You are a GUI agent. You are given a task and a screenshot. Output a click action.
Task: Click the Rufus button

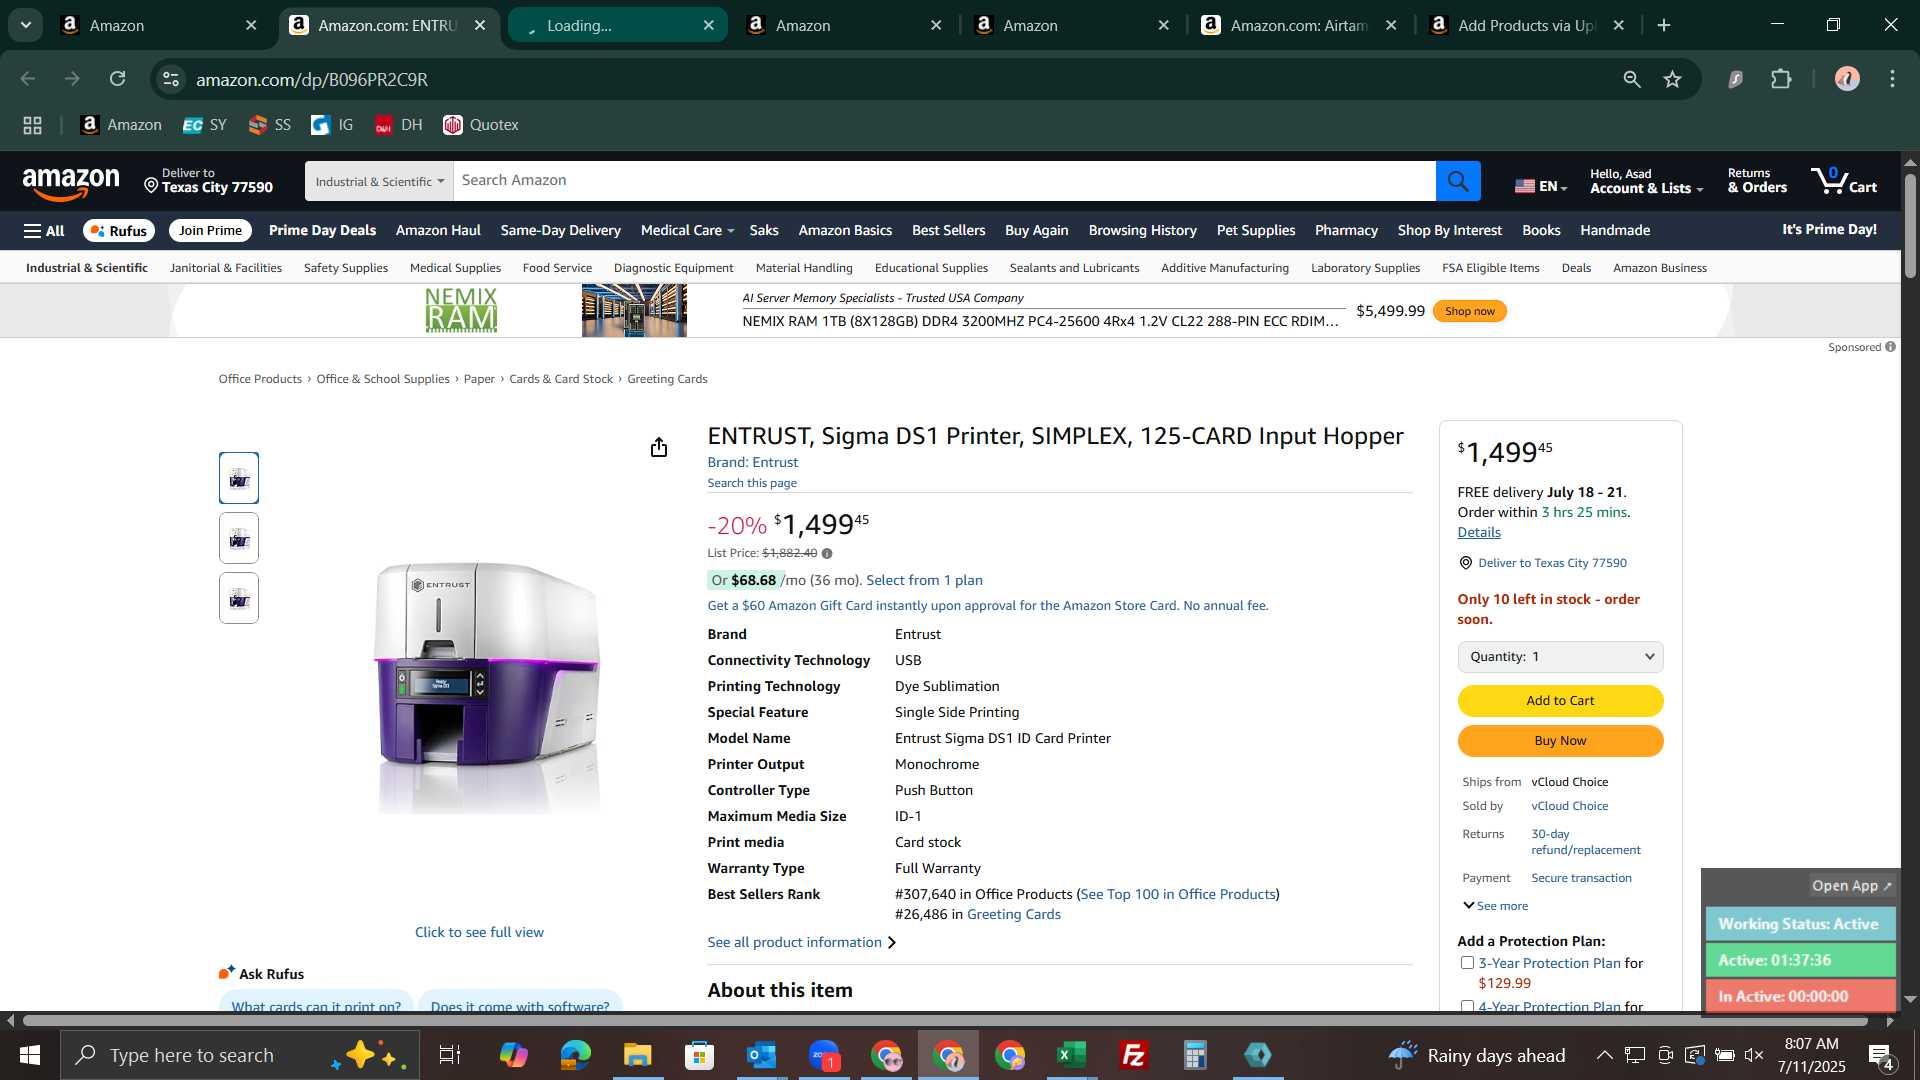pos(119,231)
